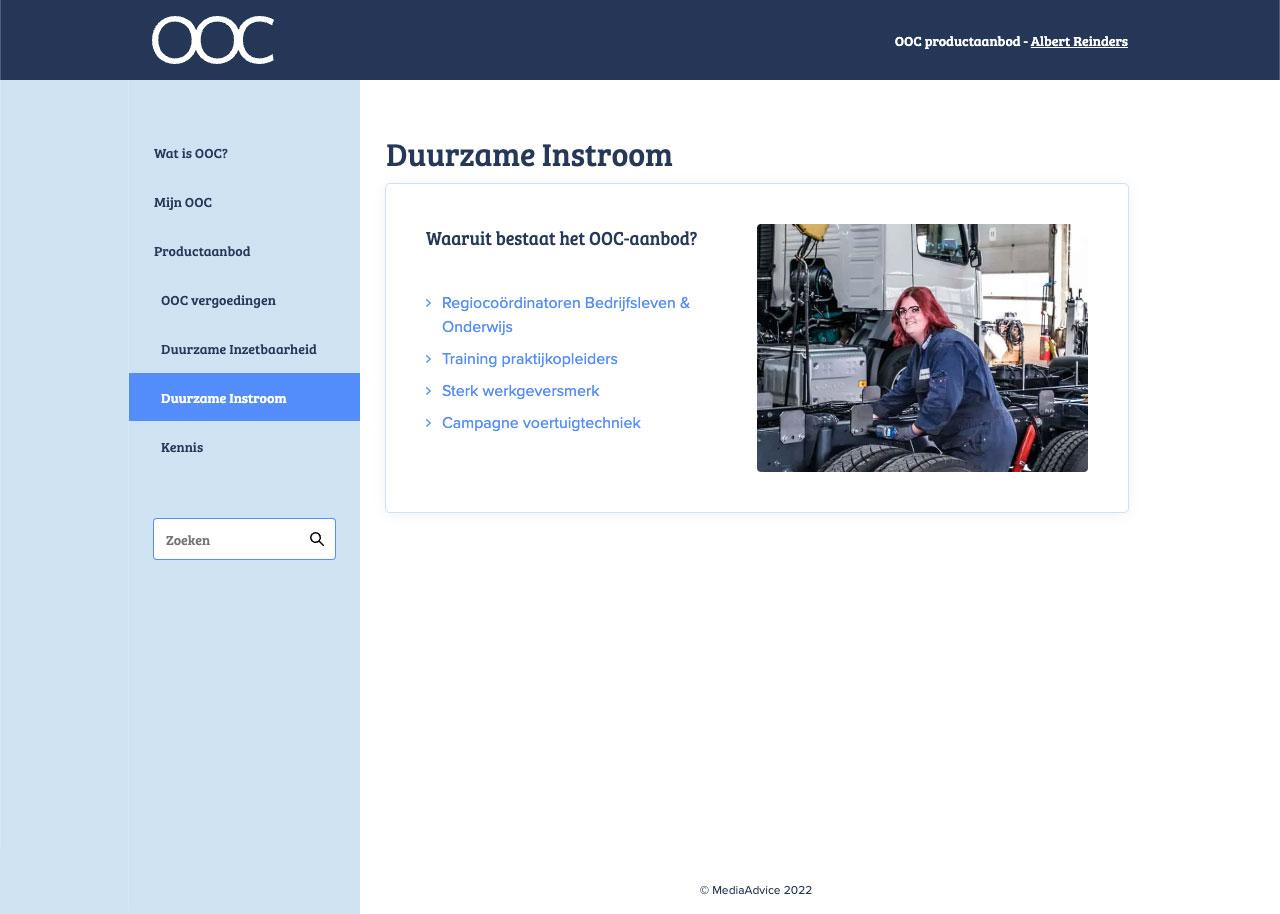Click the MediaAdvice 2022 copyright text
Screen dimensions: 1280x914
coord(756,890)
